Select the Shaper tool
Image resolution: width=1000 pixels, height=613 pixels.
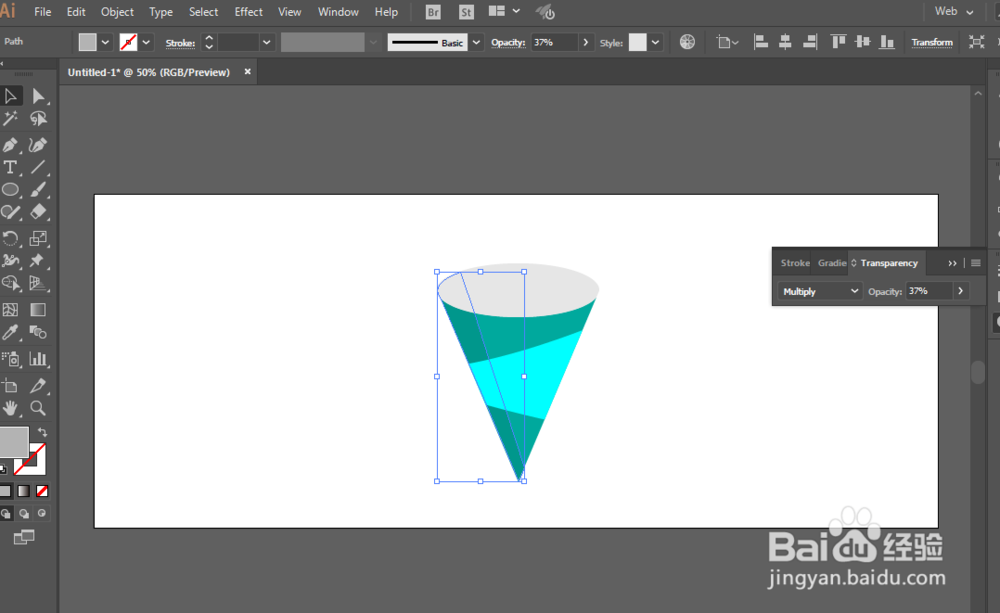coord(11,212)
